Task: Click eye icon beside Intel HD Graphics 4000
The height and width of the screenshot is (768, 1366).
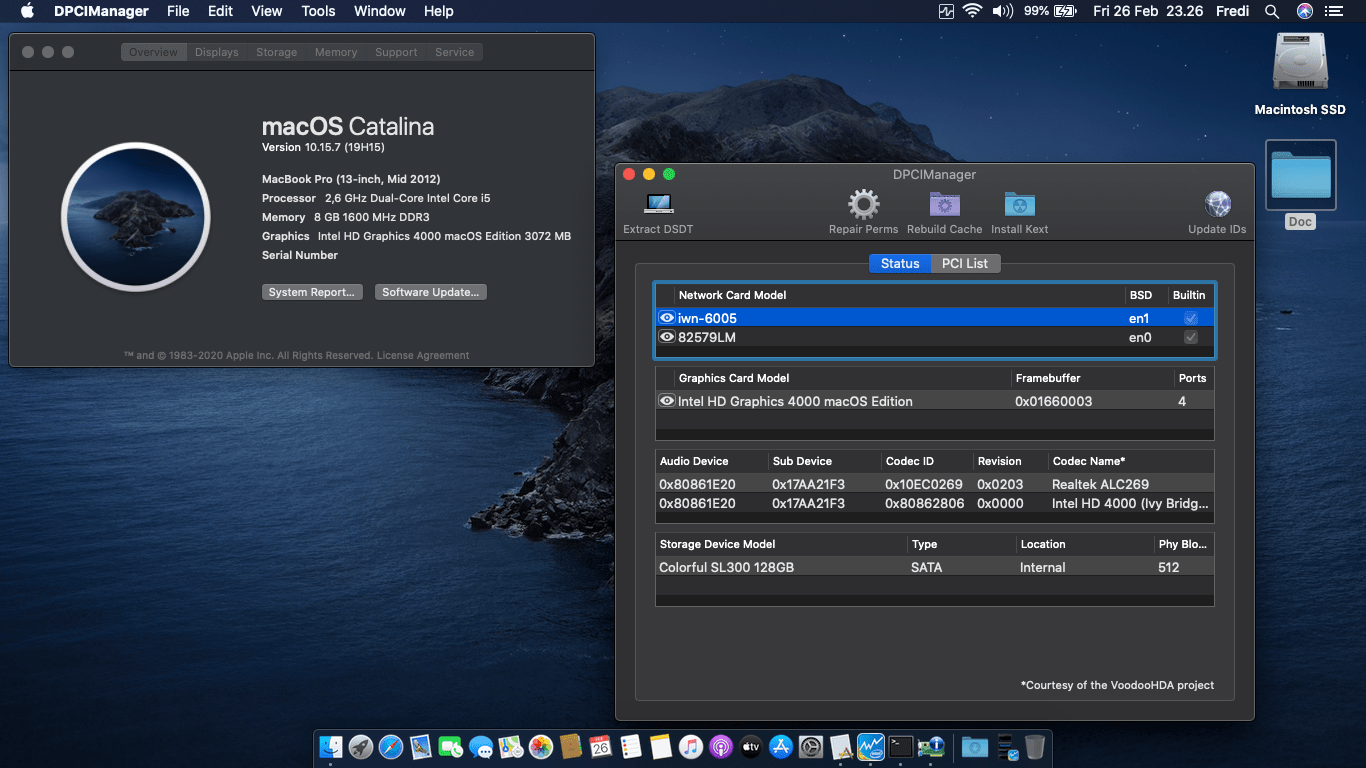Action: tap(667, 400)
